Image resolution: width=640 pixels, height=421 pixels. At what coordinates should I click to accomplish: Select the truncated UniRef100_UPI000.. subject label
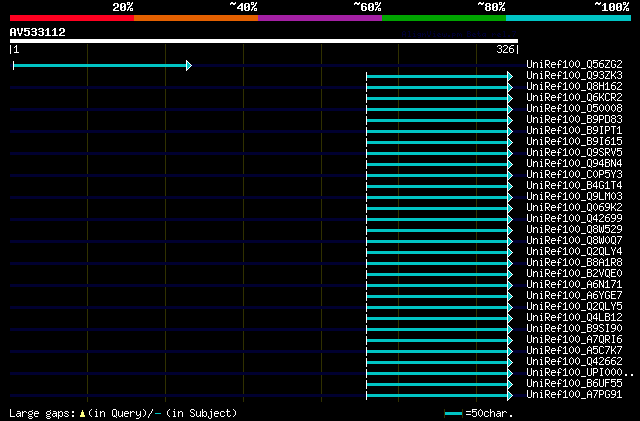pos(580,373)
